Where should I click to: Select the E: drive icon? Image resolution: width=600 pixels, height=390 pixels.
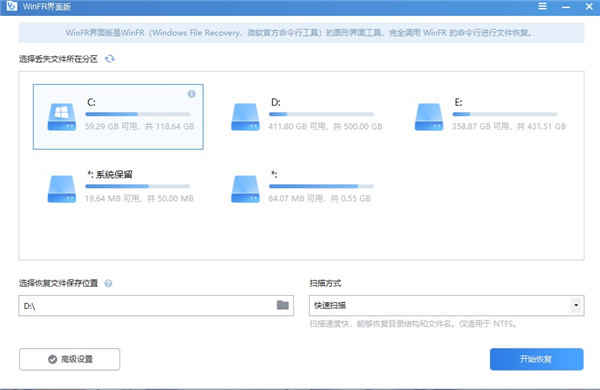pyautogui.click(x=429, y=117)
